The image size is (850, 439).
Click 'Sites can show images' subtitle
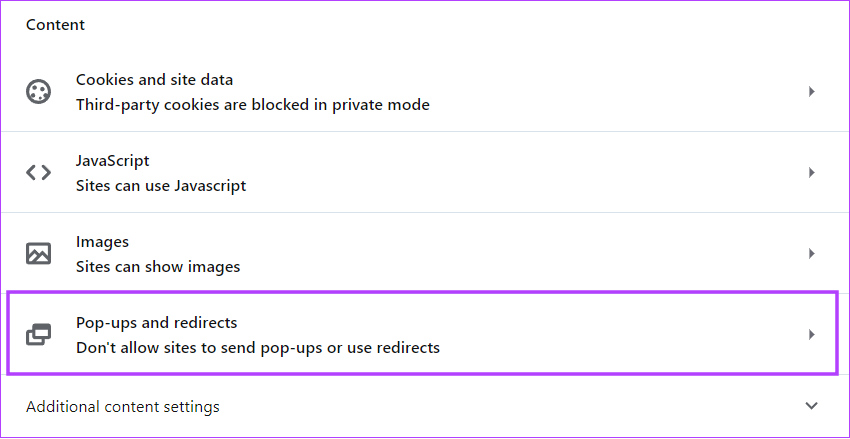point(158,267)
